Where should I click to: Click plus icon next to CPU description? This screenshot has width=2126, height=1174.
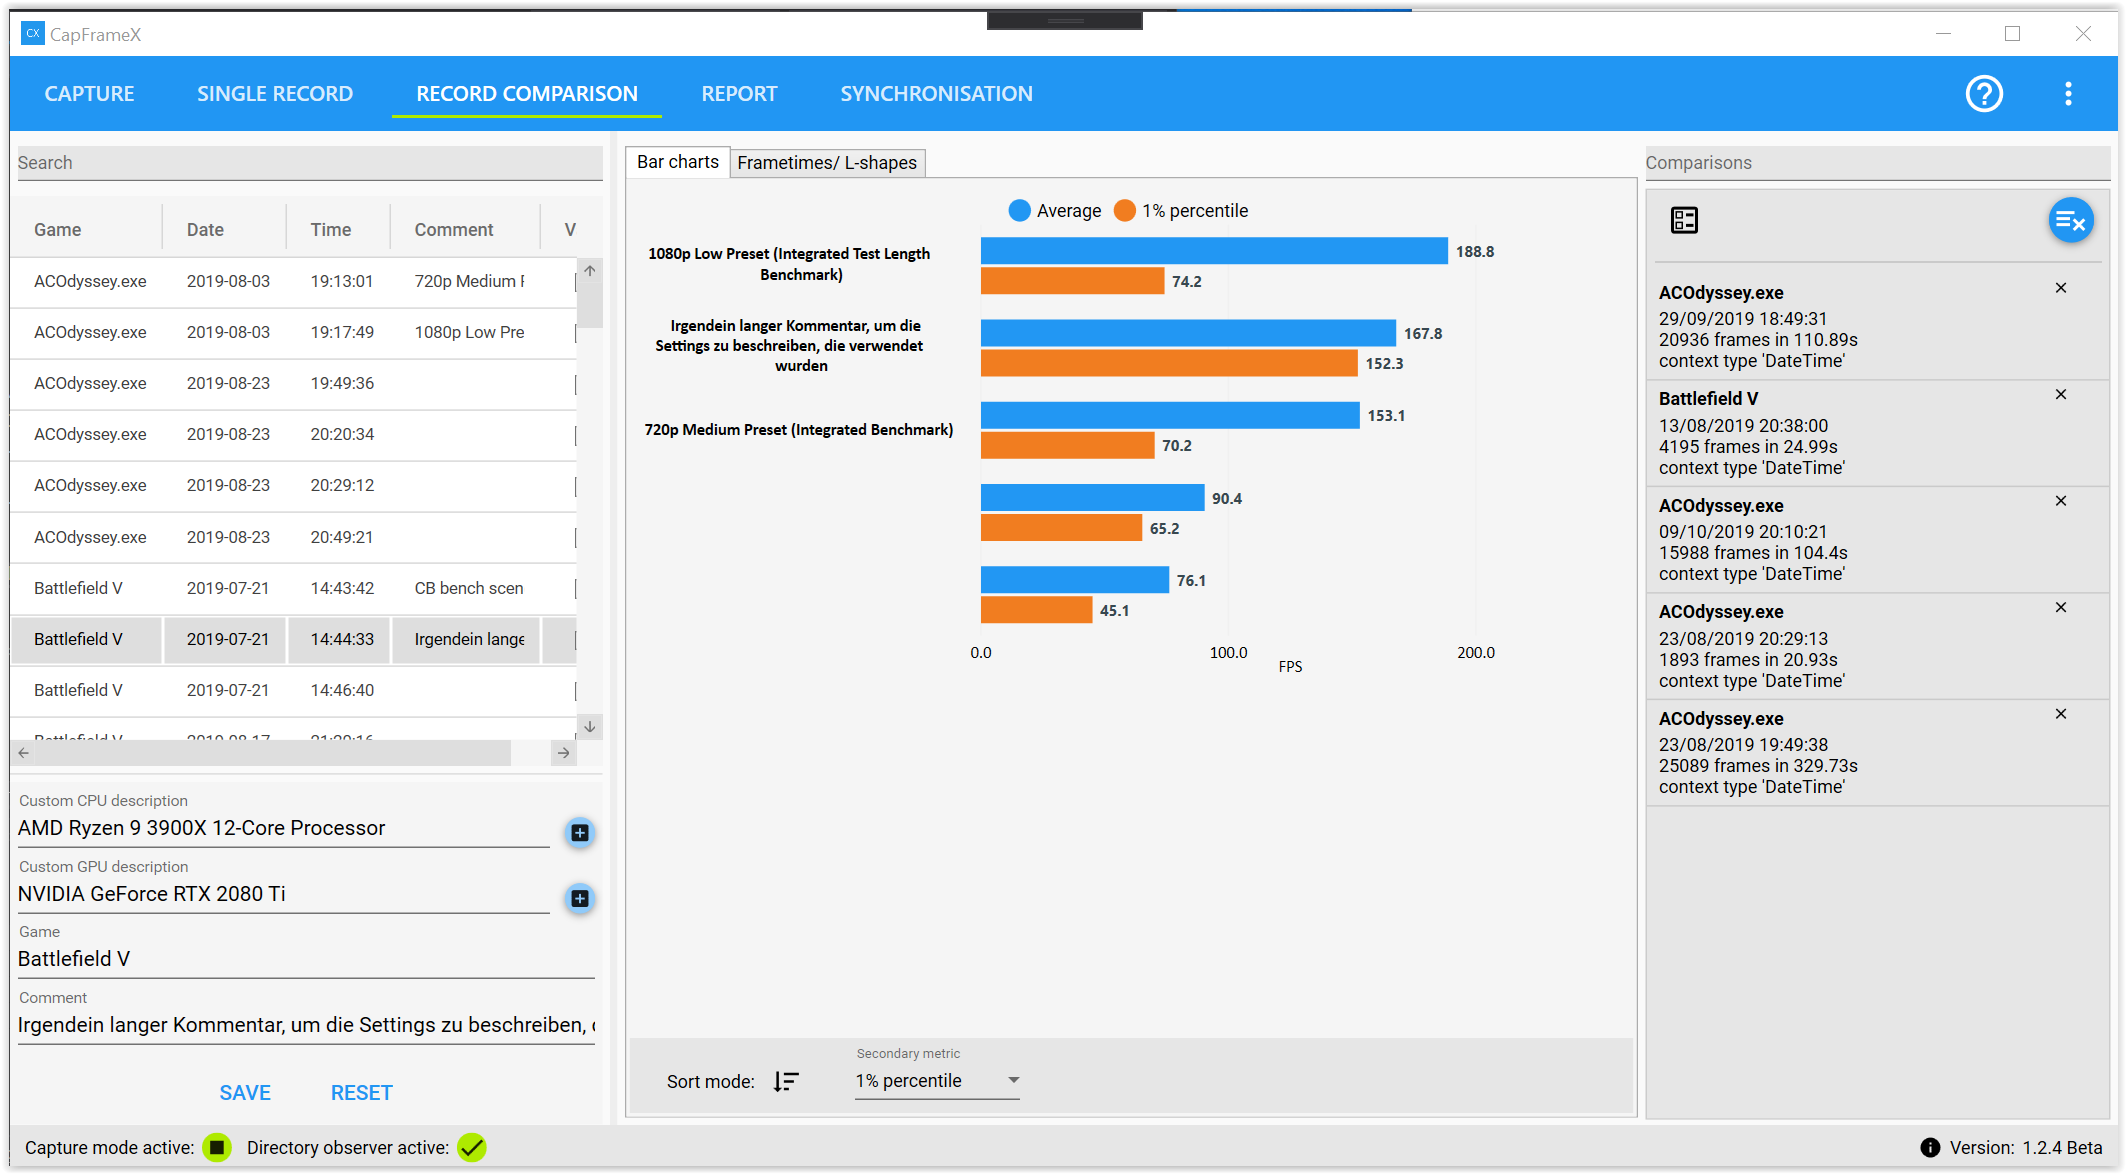579,832
